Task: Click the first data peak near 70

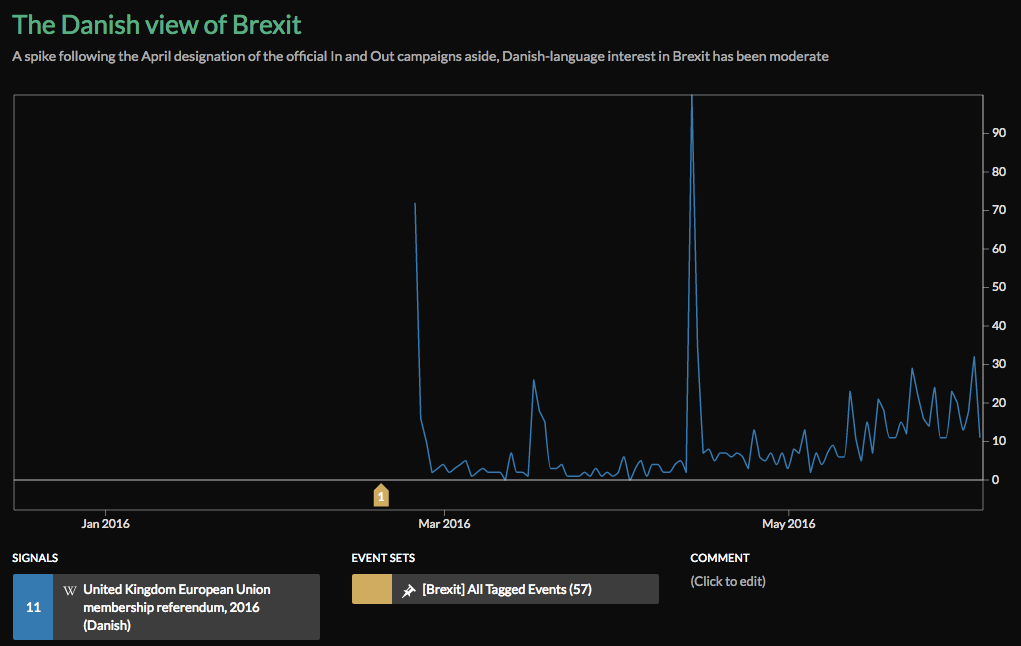Action: point(415,204)
